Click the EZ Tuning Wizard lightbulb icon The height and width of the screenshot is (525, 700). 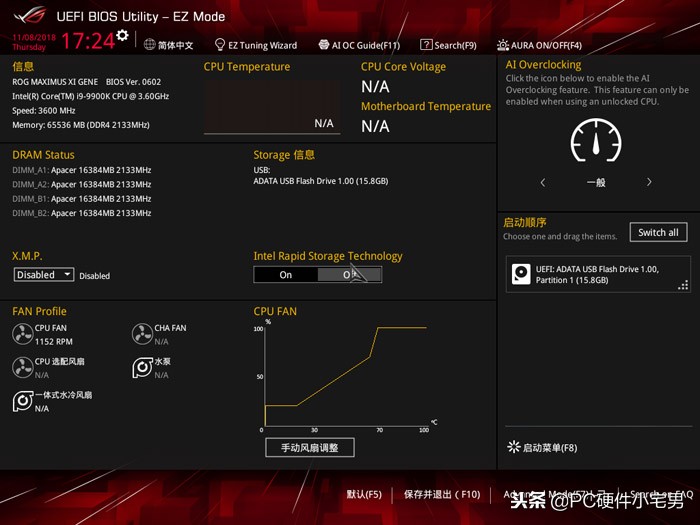pos(220,45)
